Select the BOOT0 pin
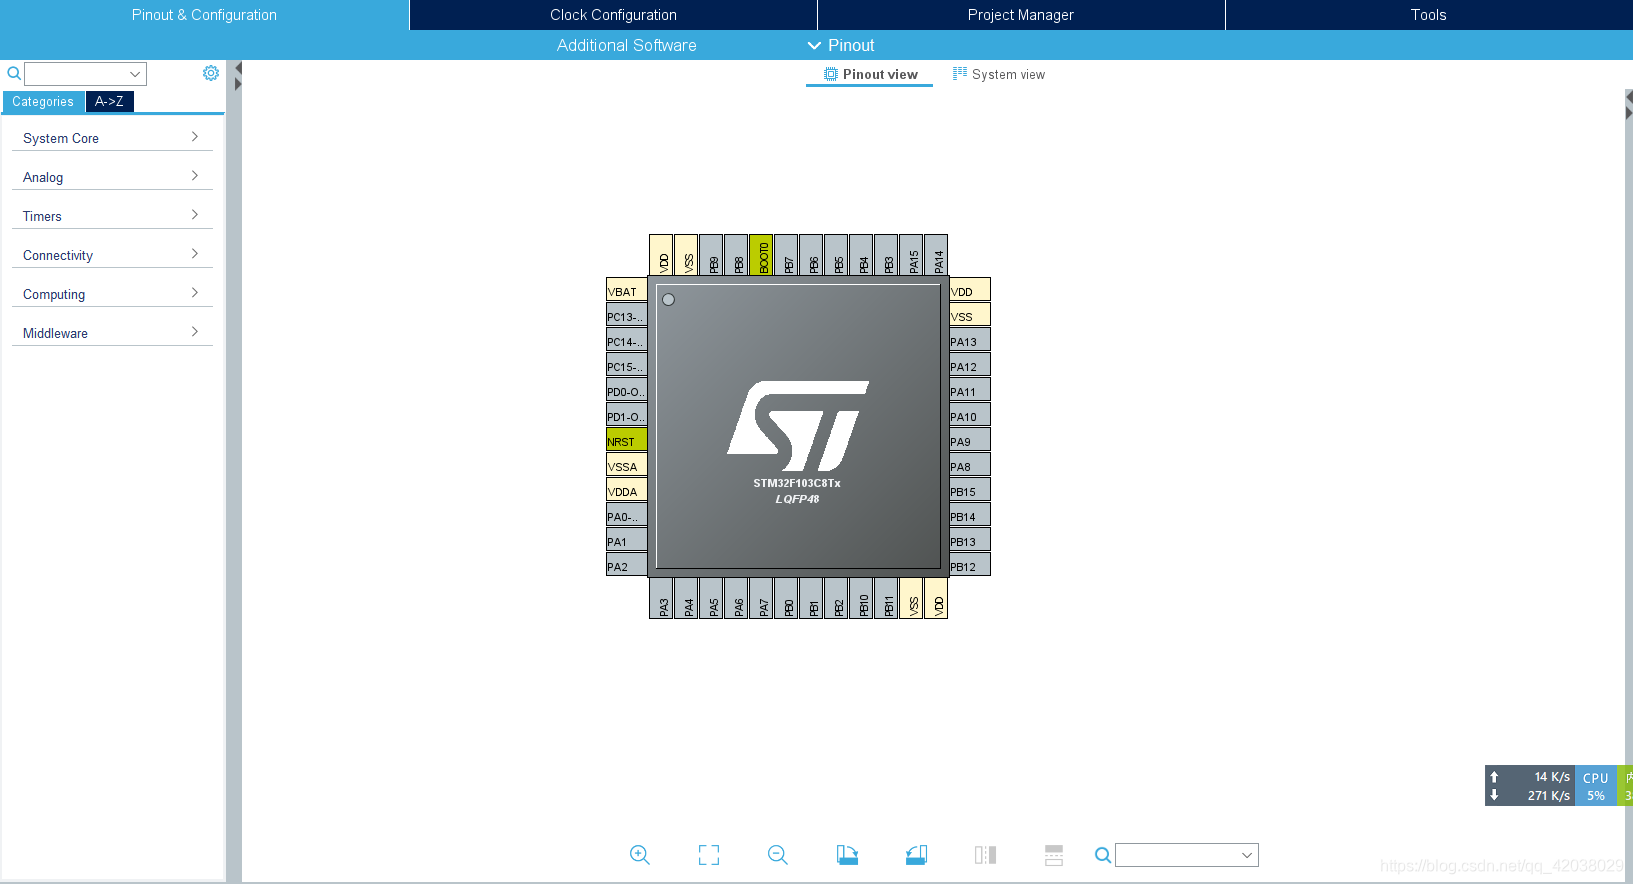The height and width of the screenshot is (884, 1633). click(x=762, y=255)
